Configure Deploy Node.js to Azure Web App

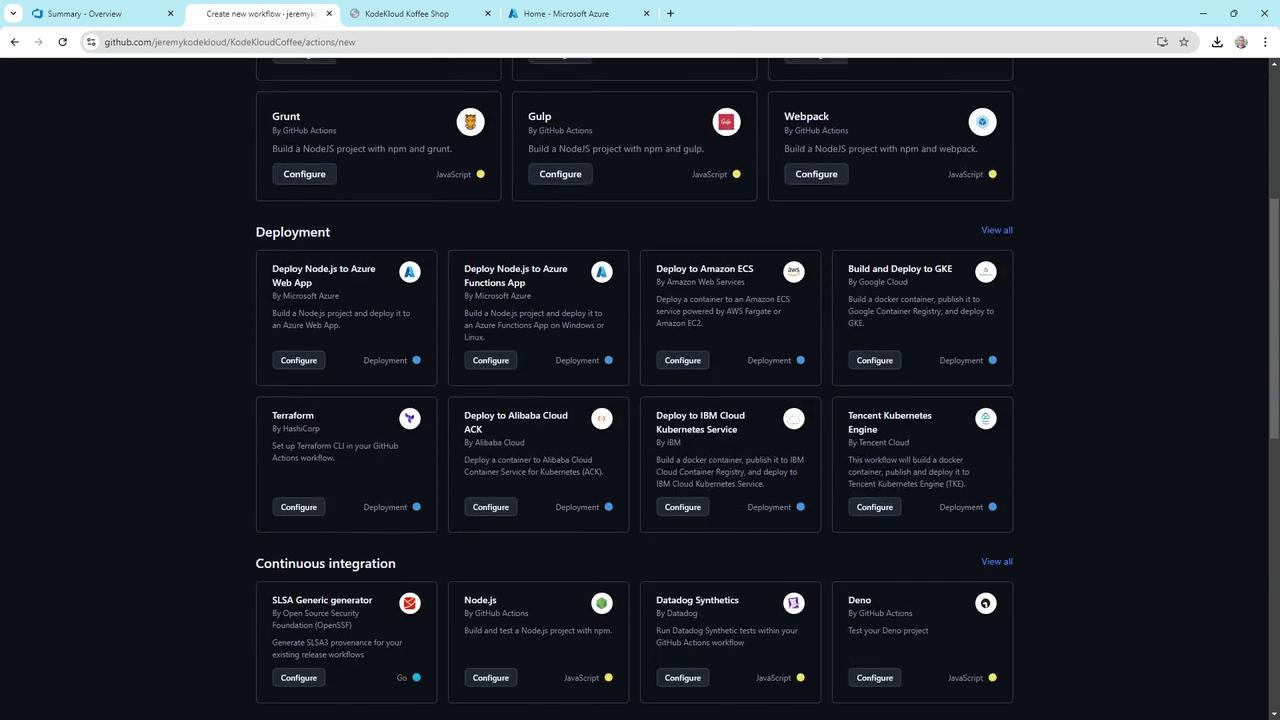[x=298, y=360]
